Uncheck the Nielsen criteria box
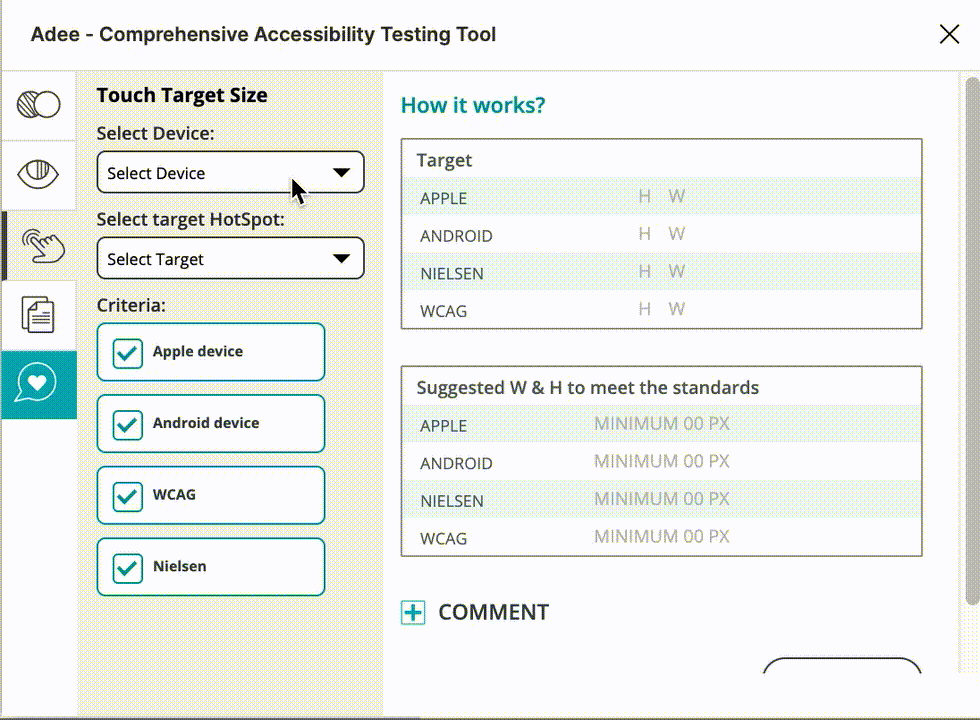980x720 pixels. click(x=126, y=566)
